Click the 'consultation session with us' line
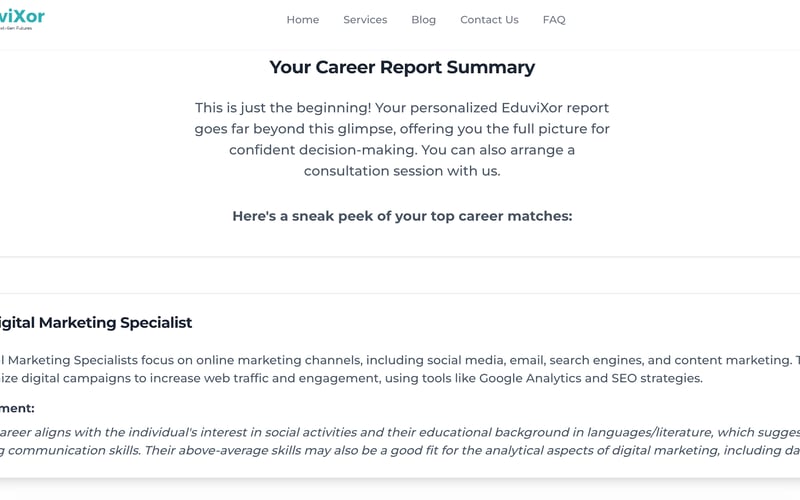The height and width of the screenshot is (500, 800). (x=402, y=171)
